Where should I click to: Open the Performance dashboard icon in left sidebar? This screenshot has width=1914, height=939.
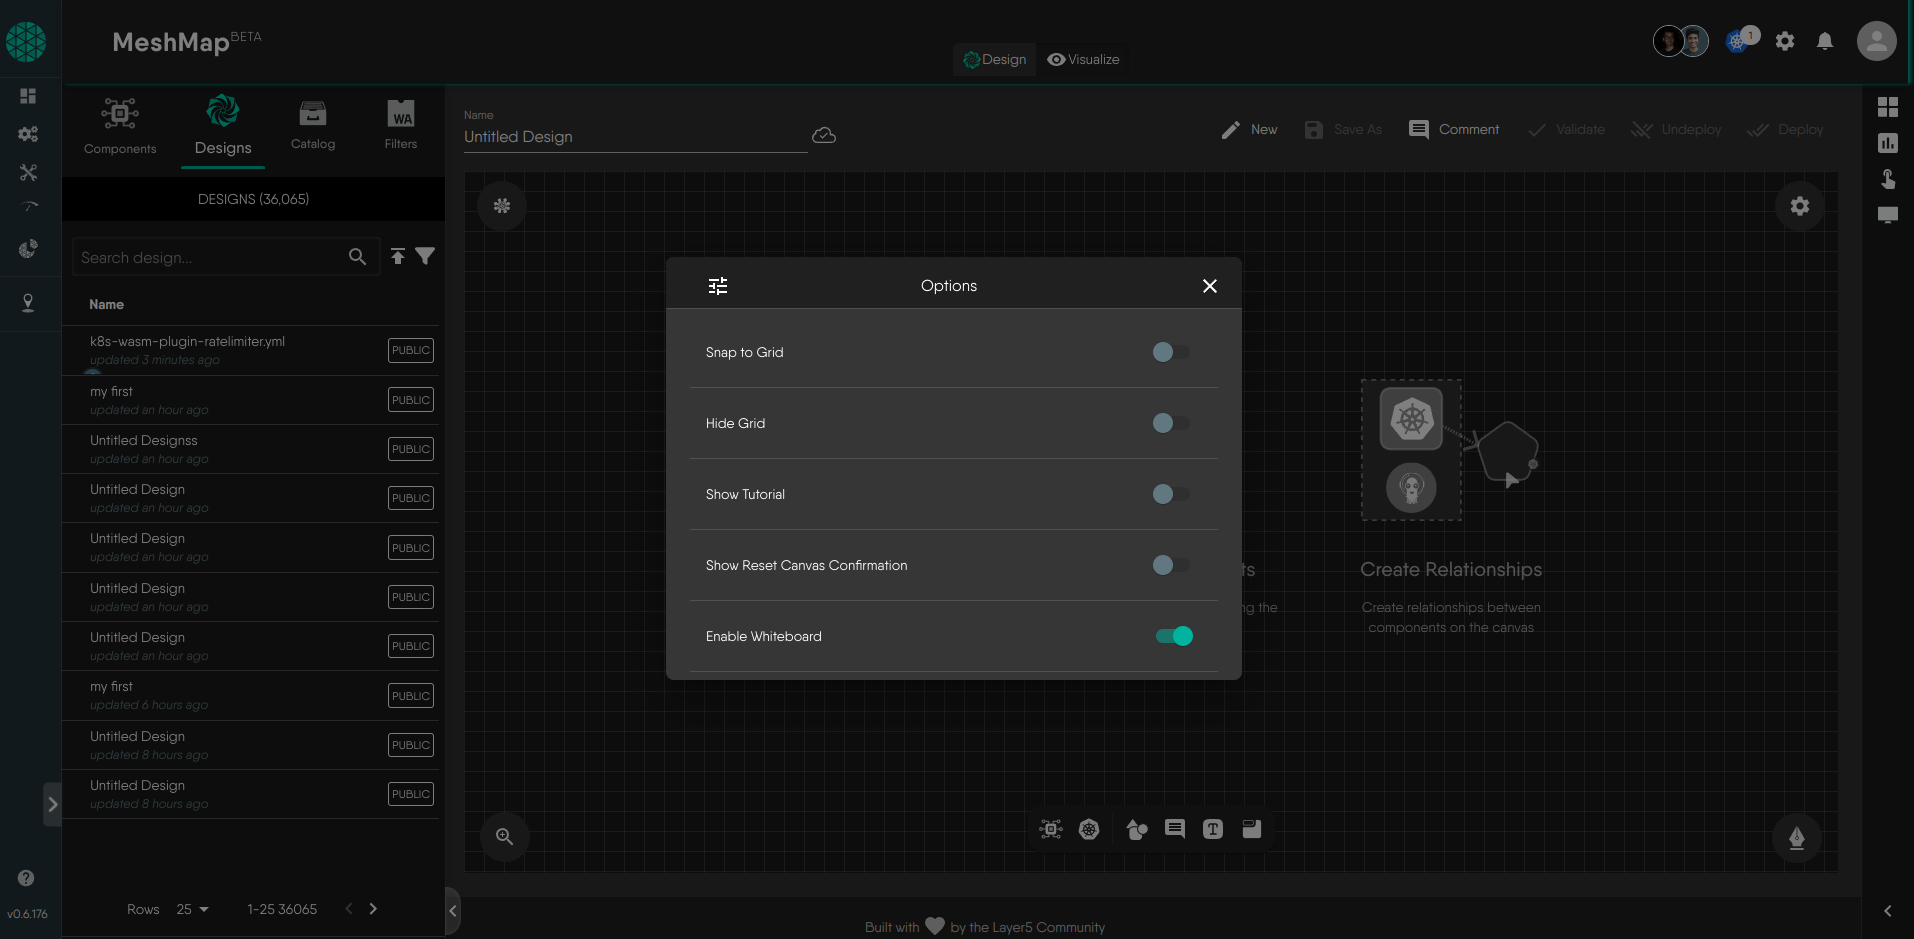click(x=28, y=207)
